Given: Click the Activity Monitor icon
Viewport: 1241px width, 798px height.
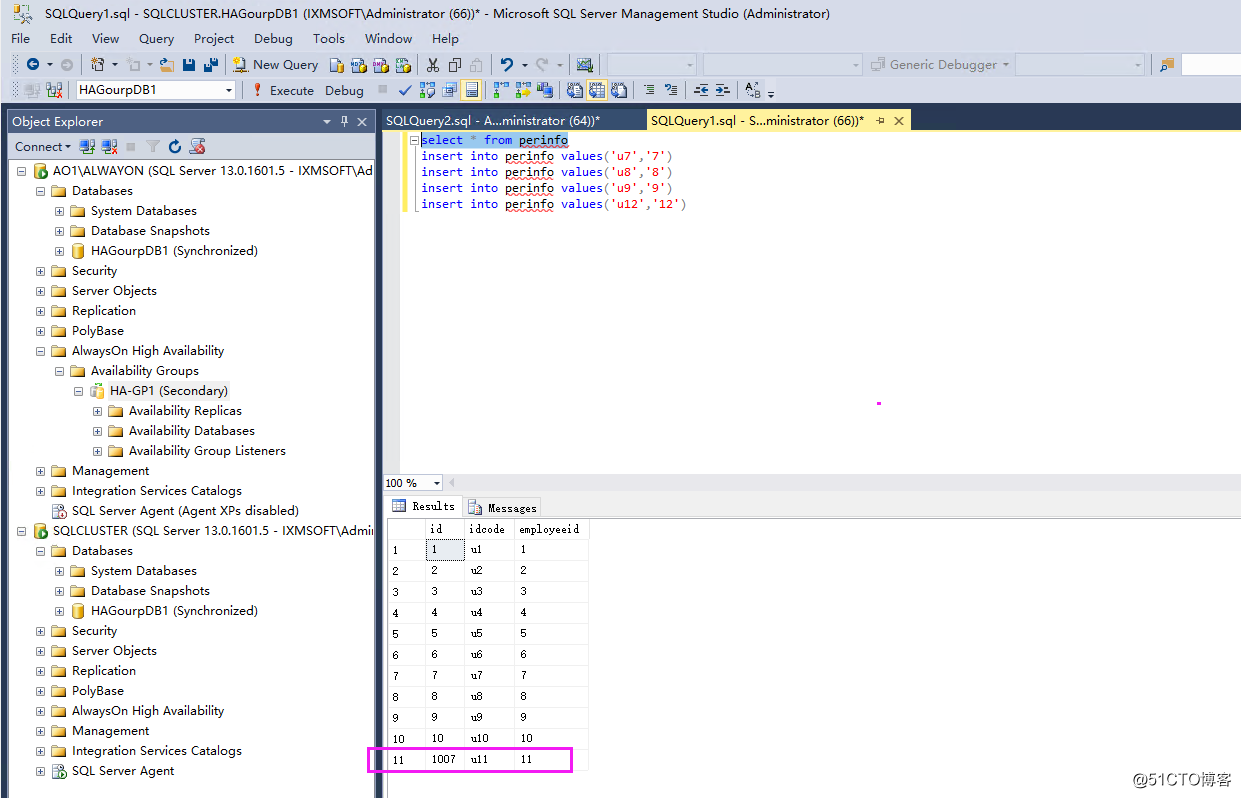Looking at the screenshot, I should (x=585, y=65).
